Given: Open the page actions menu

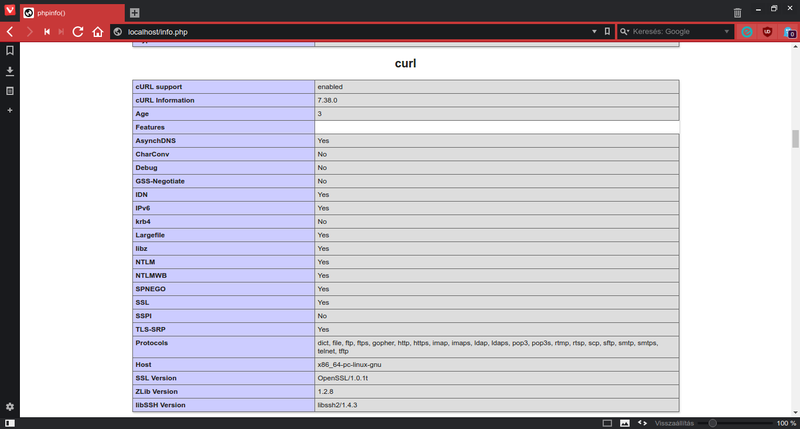Looking at the screenshot, I should tap(642, 423).
